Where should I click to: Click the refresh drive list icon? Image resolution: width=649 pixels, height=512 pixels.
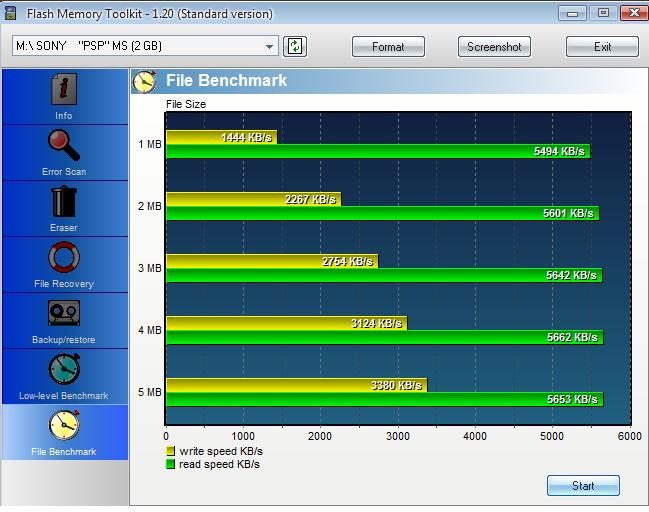pyautogui.click(x=295, y=47)
